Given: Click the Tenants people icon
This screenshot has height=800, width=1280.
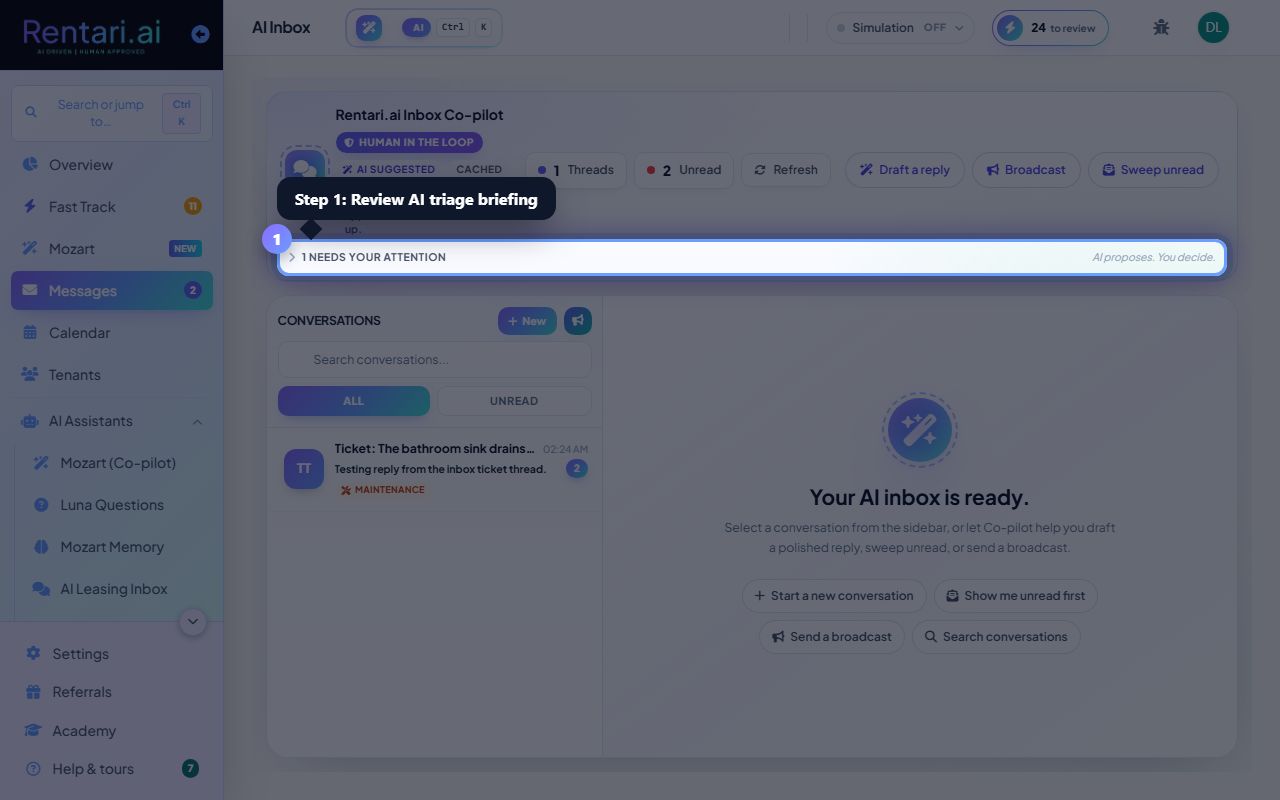Looking at the screenshot, I should (x=30, y=375).
